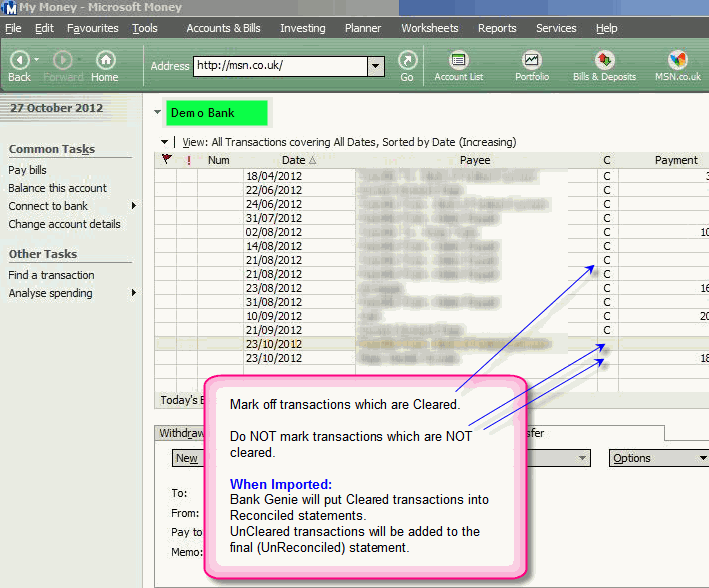709x588 pixels.
Task: Click the C cleared column header
Action: [x=607, y=160]
